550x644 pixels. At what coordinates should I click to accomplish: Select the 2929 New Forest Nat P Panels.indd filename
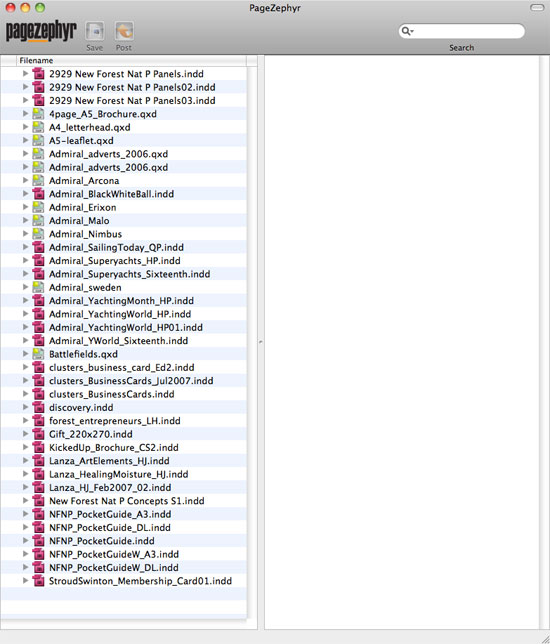126,74
